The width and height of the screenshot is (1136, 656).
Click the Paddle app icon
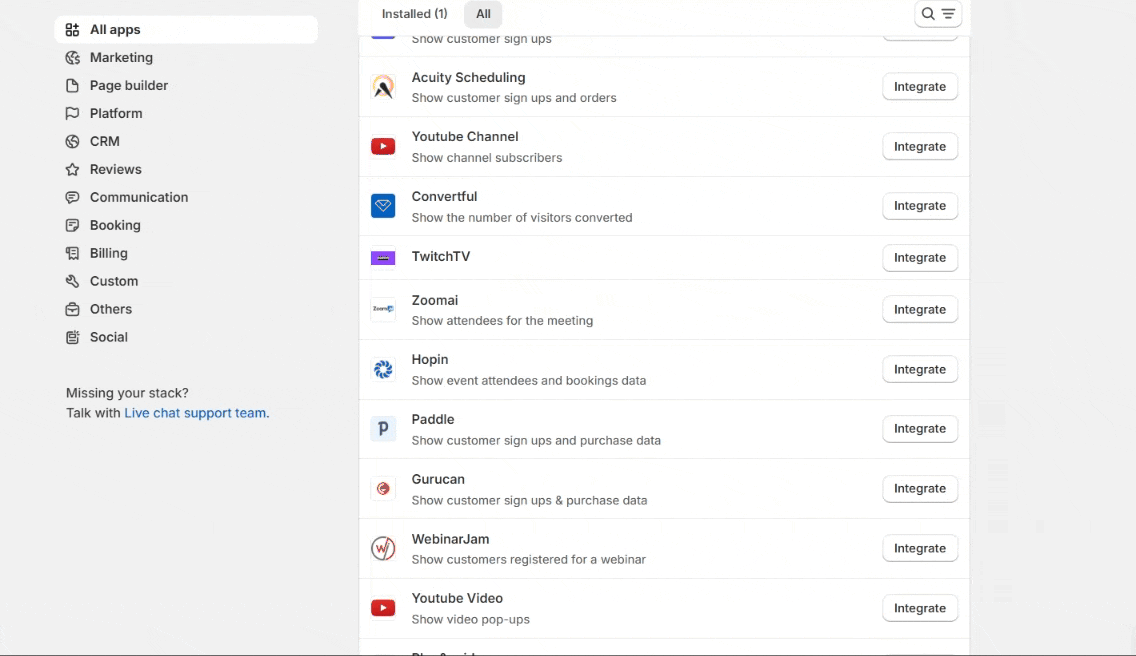point(383,429)
